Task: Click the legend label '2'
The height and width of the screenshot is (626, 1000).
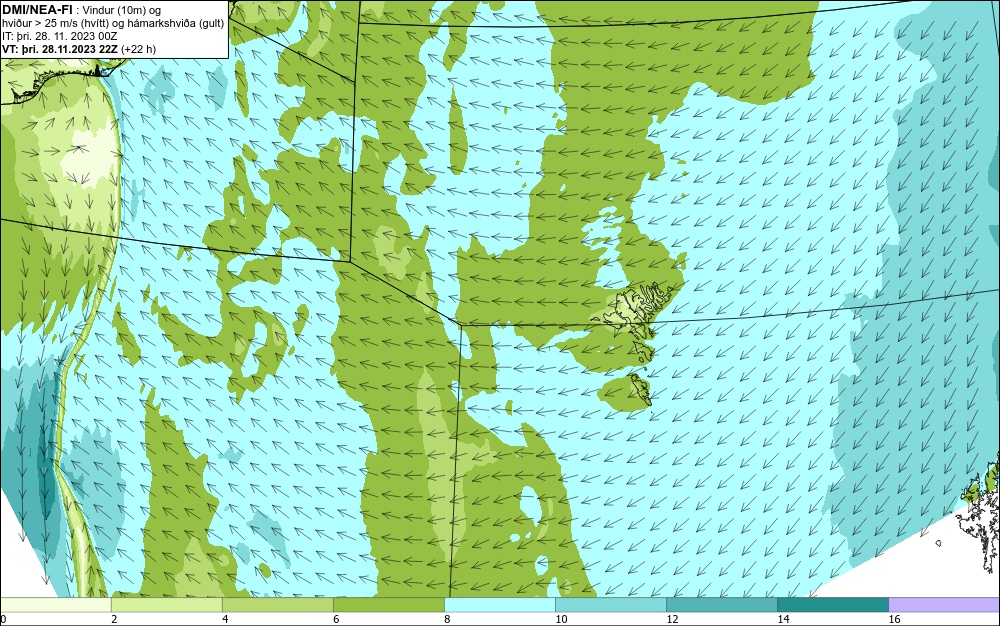Action: point(114,619)
